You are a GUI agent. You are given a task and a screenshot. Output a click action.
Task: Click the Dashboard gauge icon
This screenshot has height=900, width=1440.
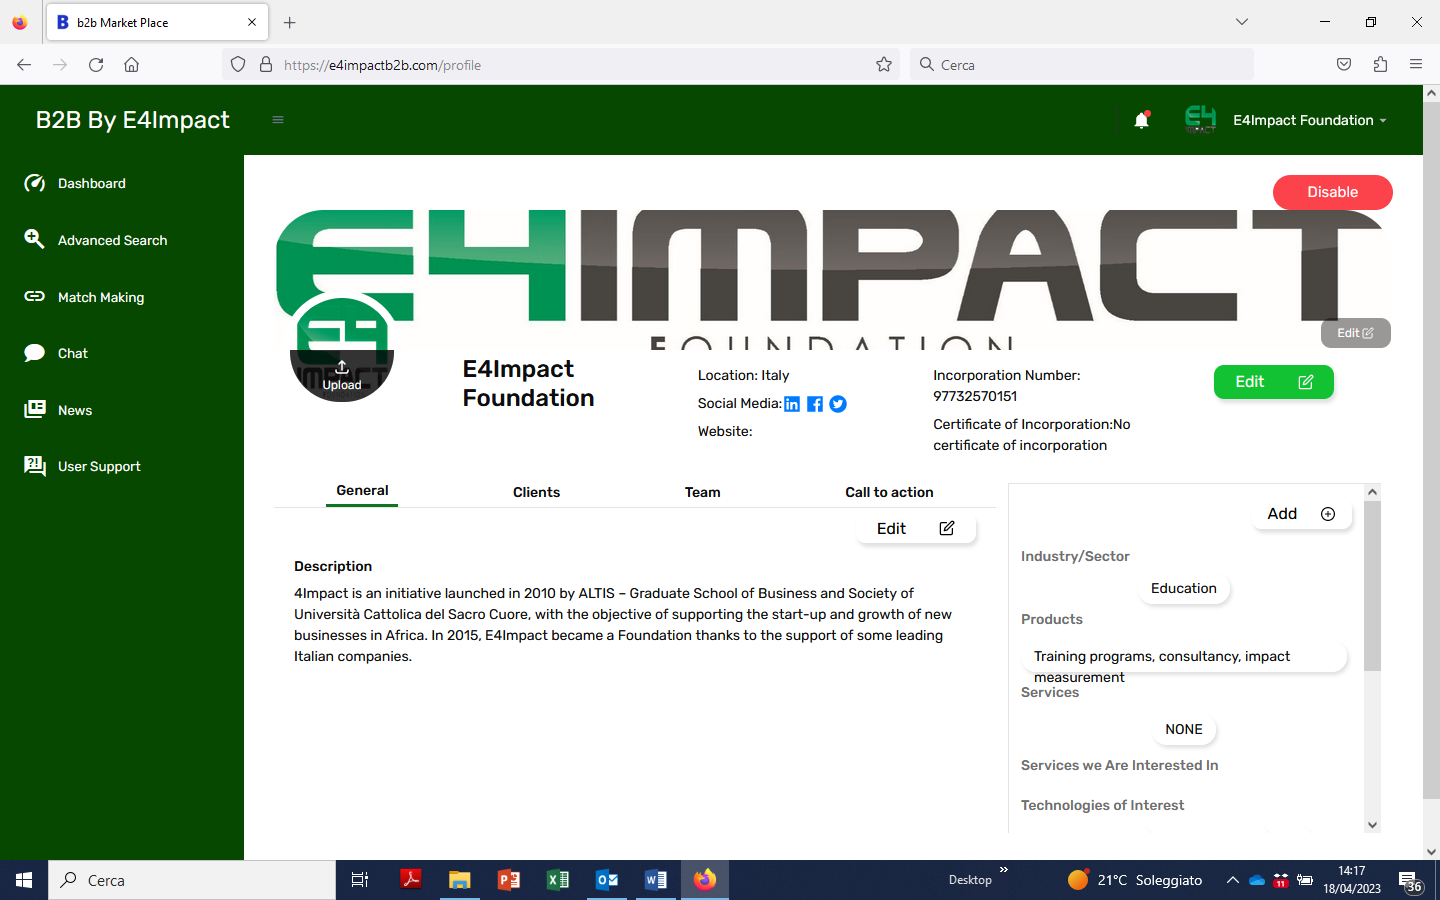(34, 183)
